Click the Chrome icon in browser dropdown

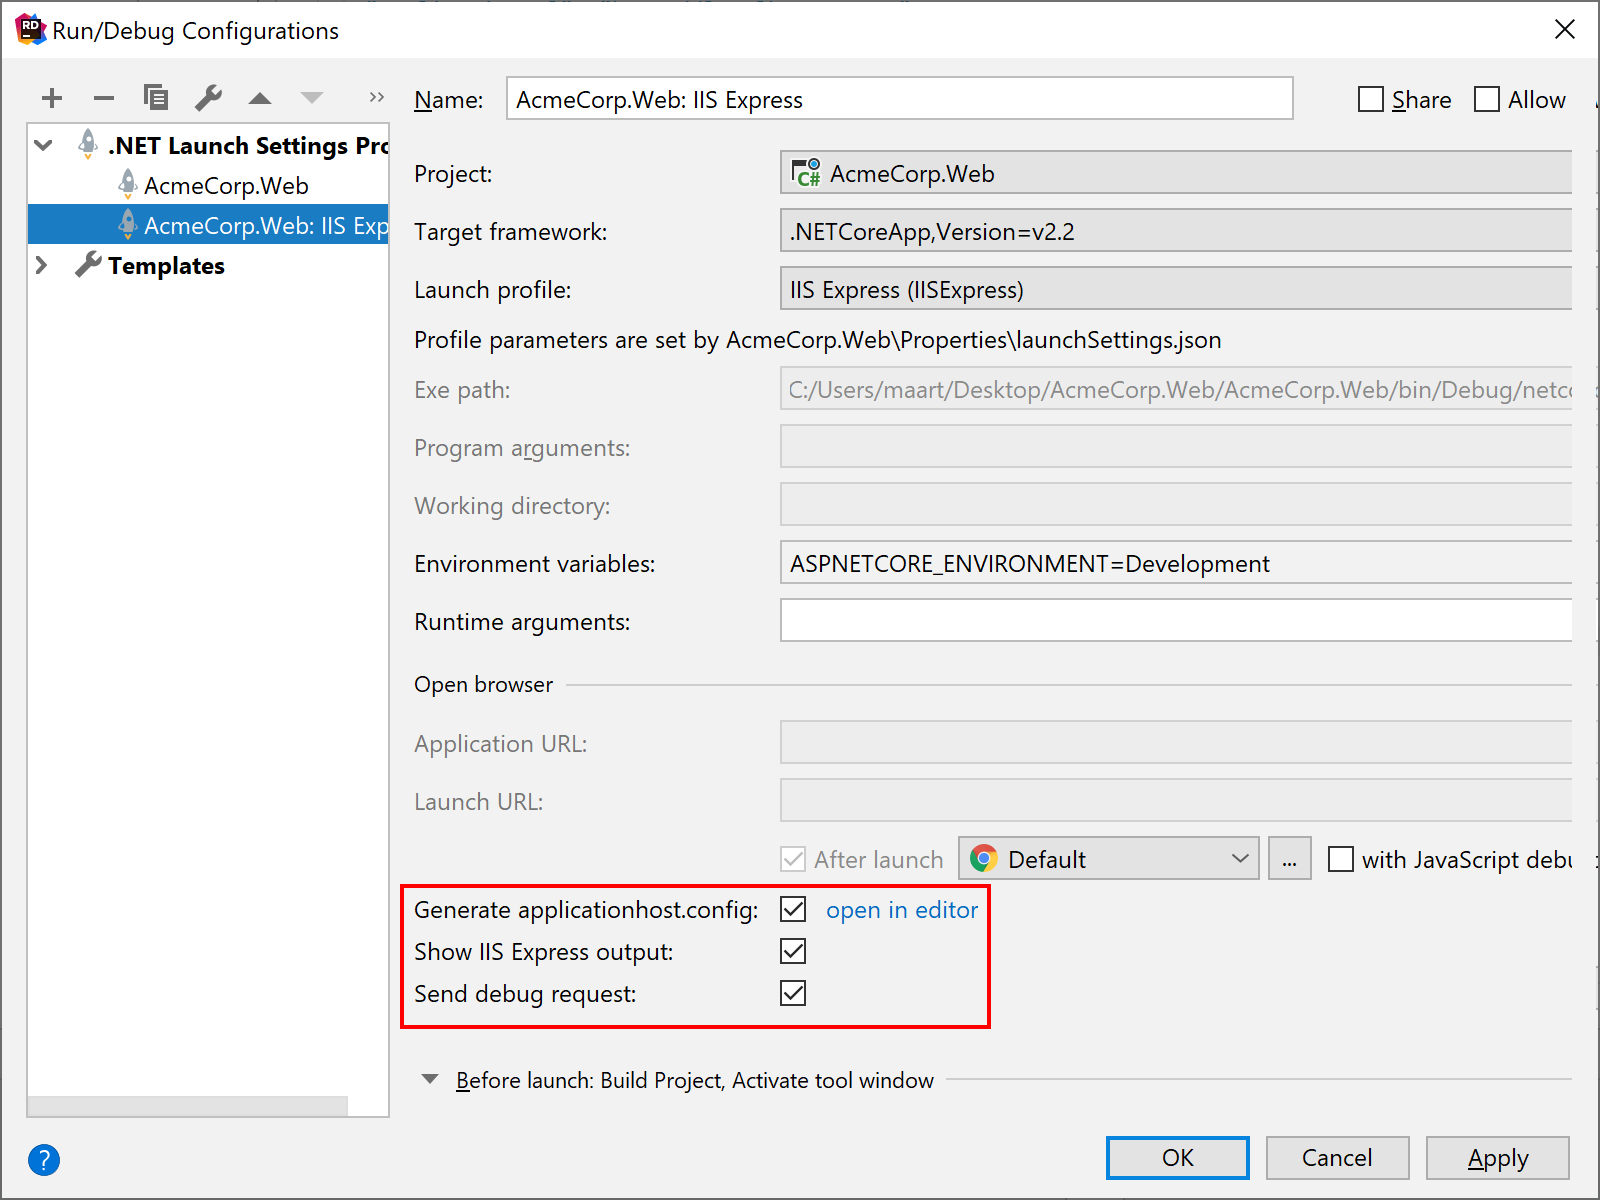coord(984,858)
